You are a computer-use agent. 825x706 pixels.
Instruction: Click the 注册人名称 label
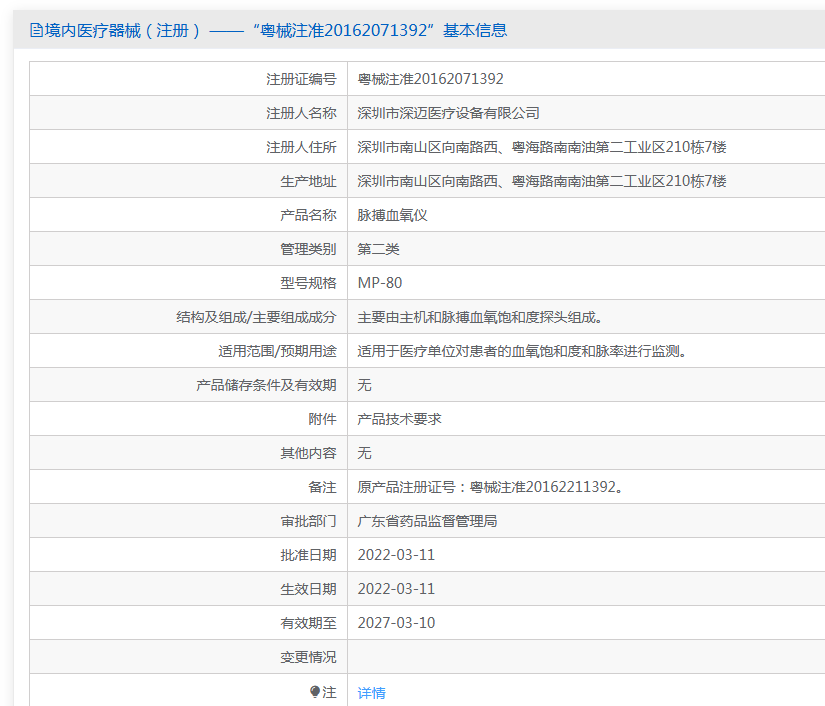tap(301, 113)
